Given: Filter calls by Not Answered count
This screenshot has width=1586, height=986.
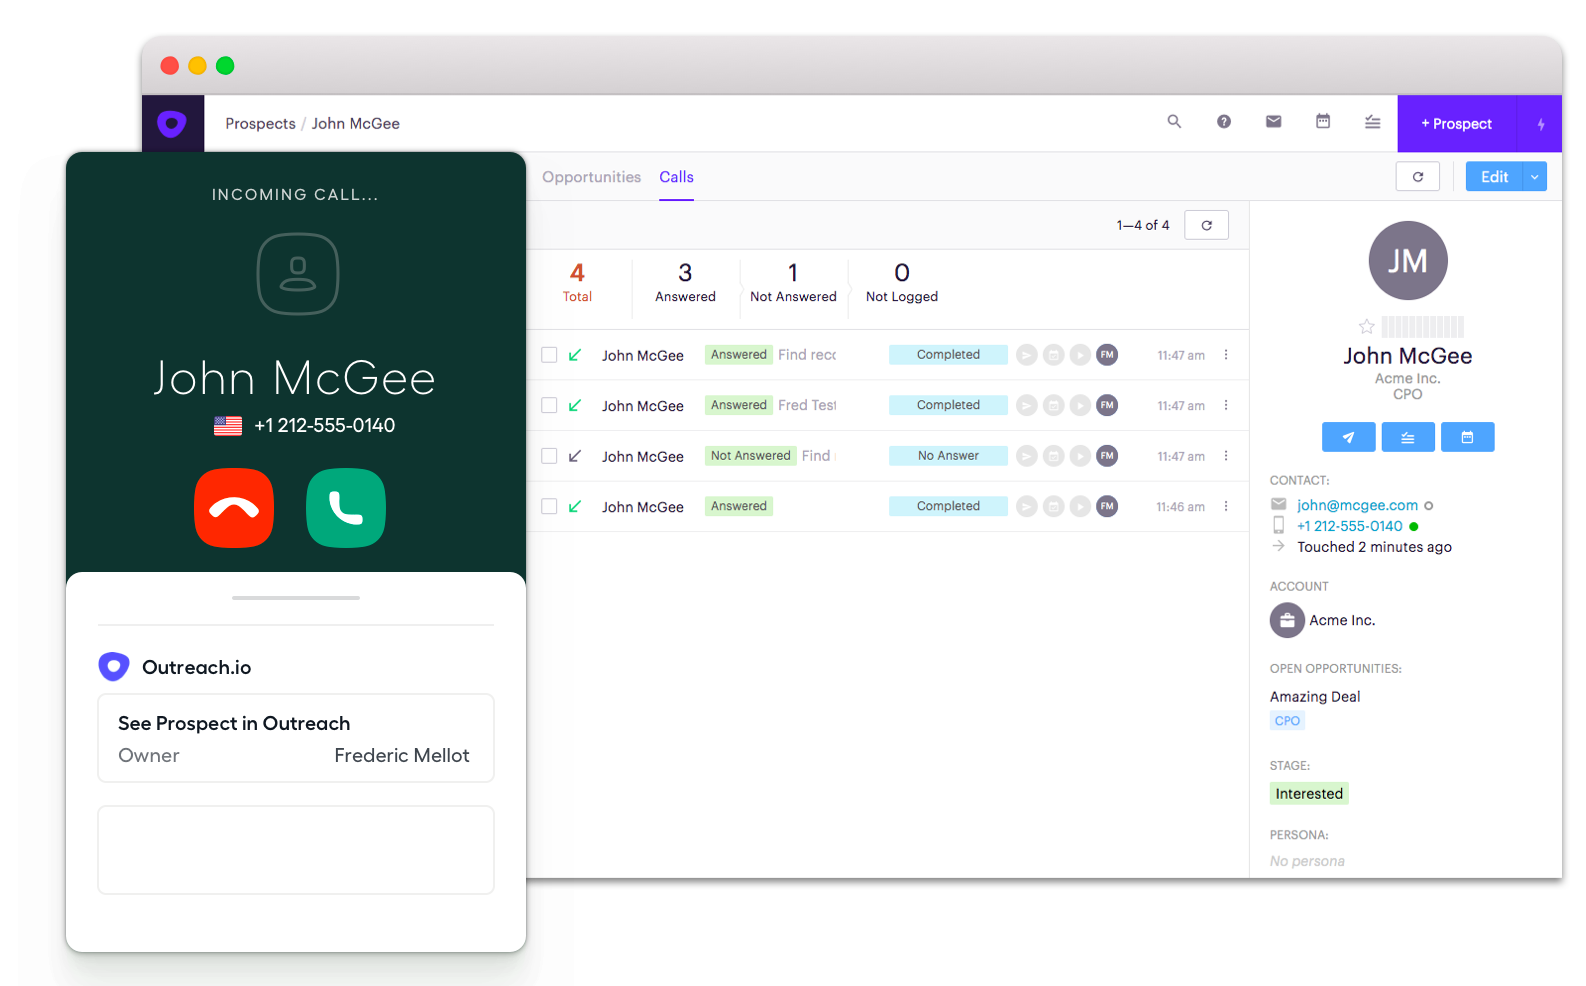Looking at the screenshot, I should coord(793,283).
